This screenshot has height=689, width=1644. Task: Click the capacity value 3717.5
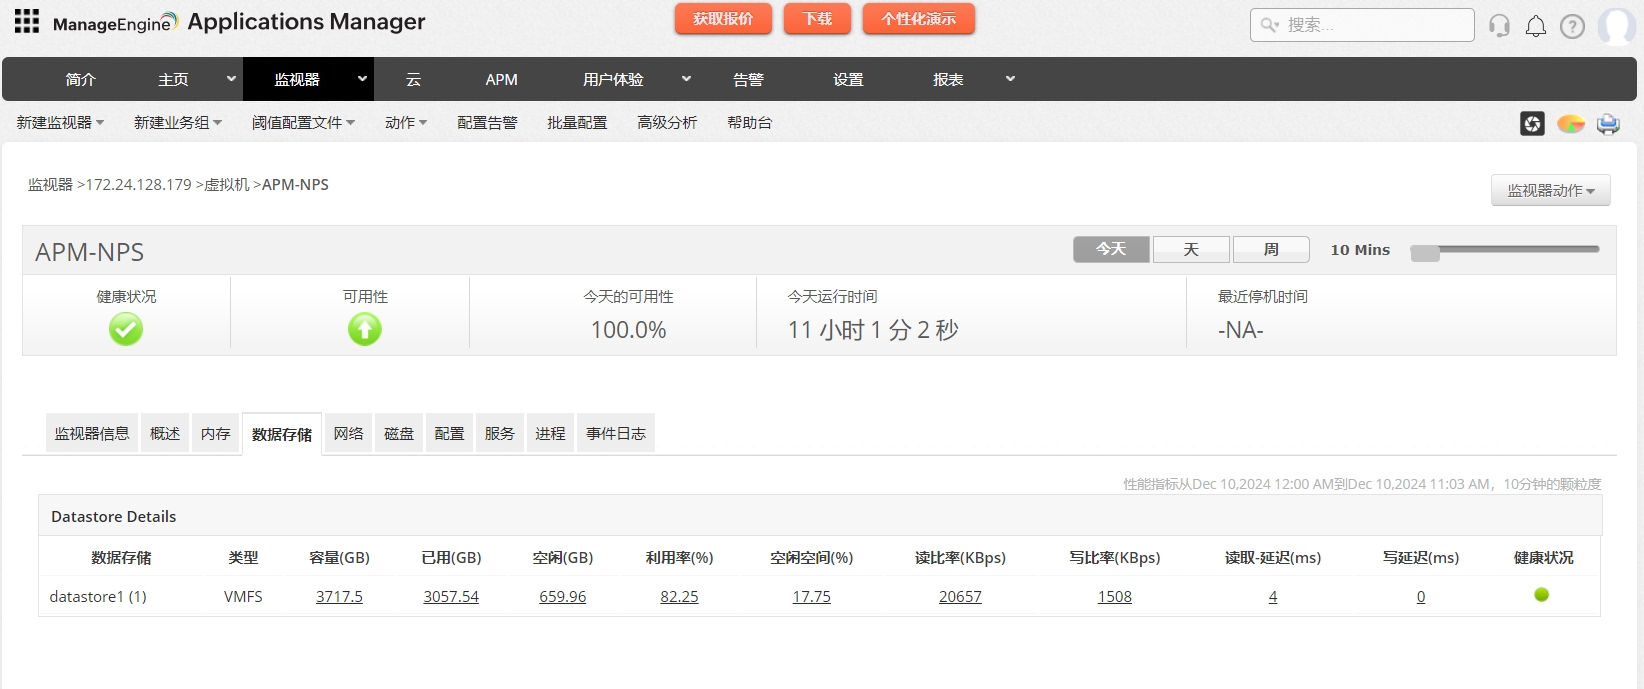coord(339,596)
